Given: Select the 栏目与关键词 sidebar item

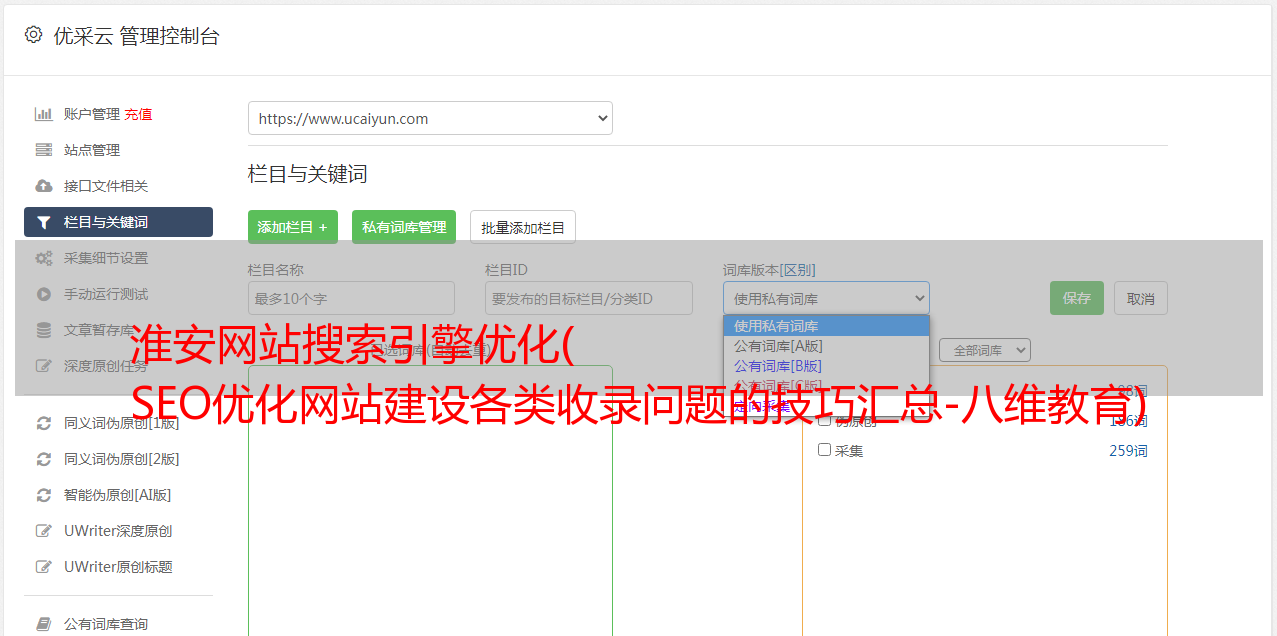Looking at the screenshot, I should point(118,222).
